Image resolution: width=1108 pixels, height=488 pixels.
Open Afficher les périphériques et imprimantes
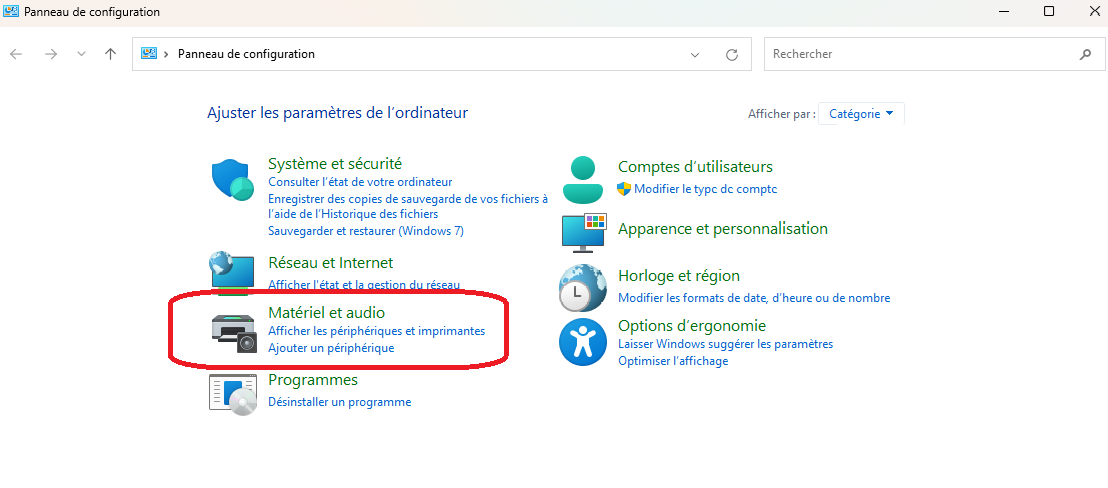[377, 331]
